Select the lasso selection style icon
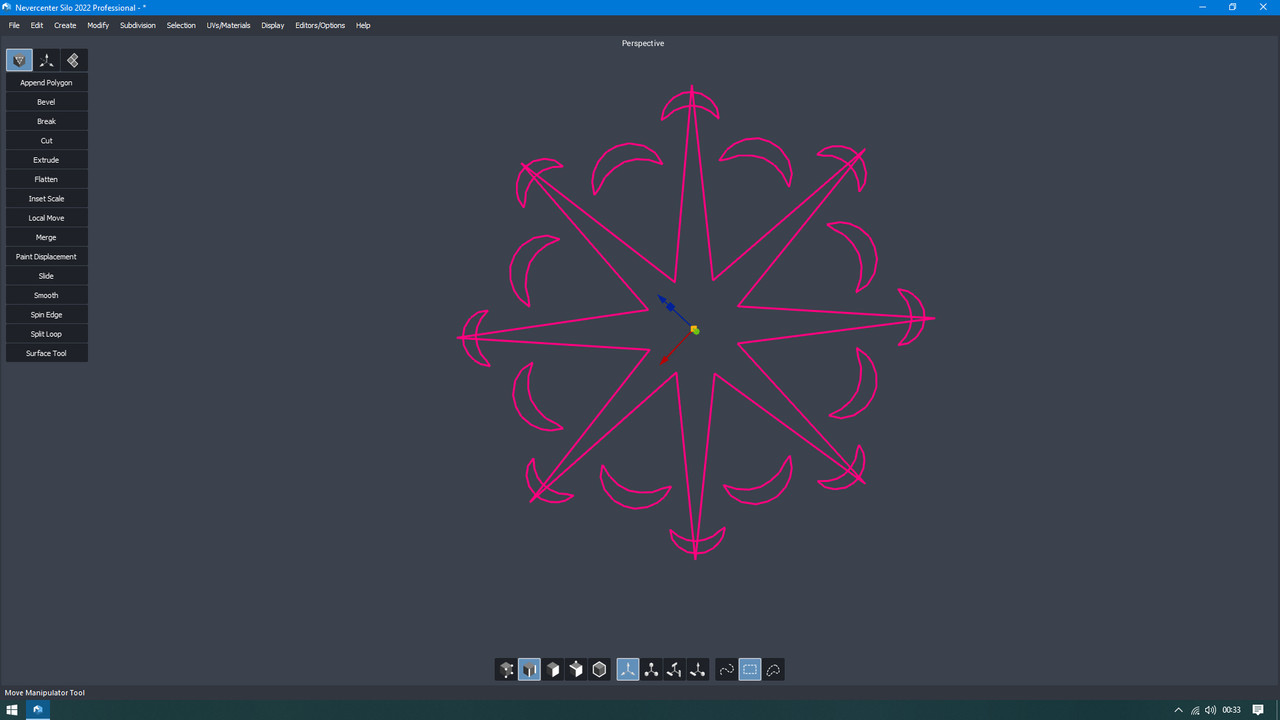The image size is (1280, 720). 773,670
